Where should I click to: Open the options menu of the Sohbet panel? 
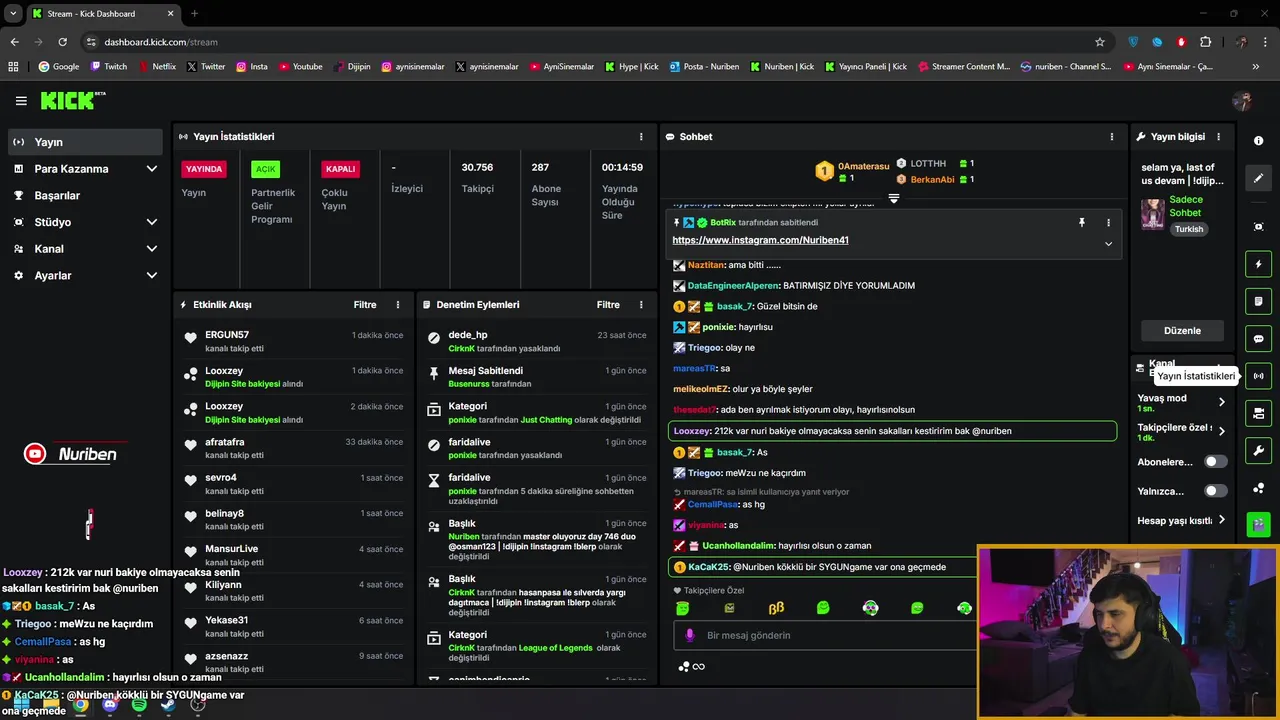(x=1111, y=137)
